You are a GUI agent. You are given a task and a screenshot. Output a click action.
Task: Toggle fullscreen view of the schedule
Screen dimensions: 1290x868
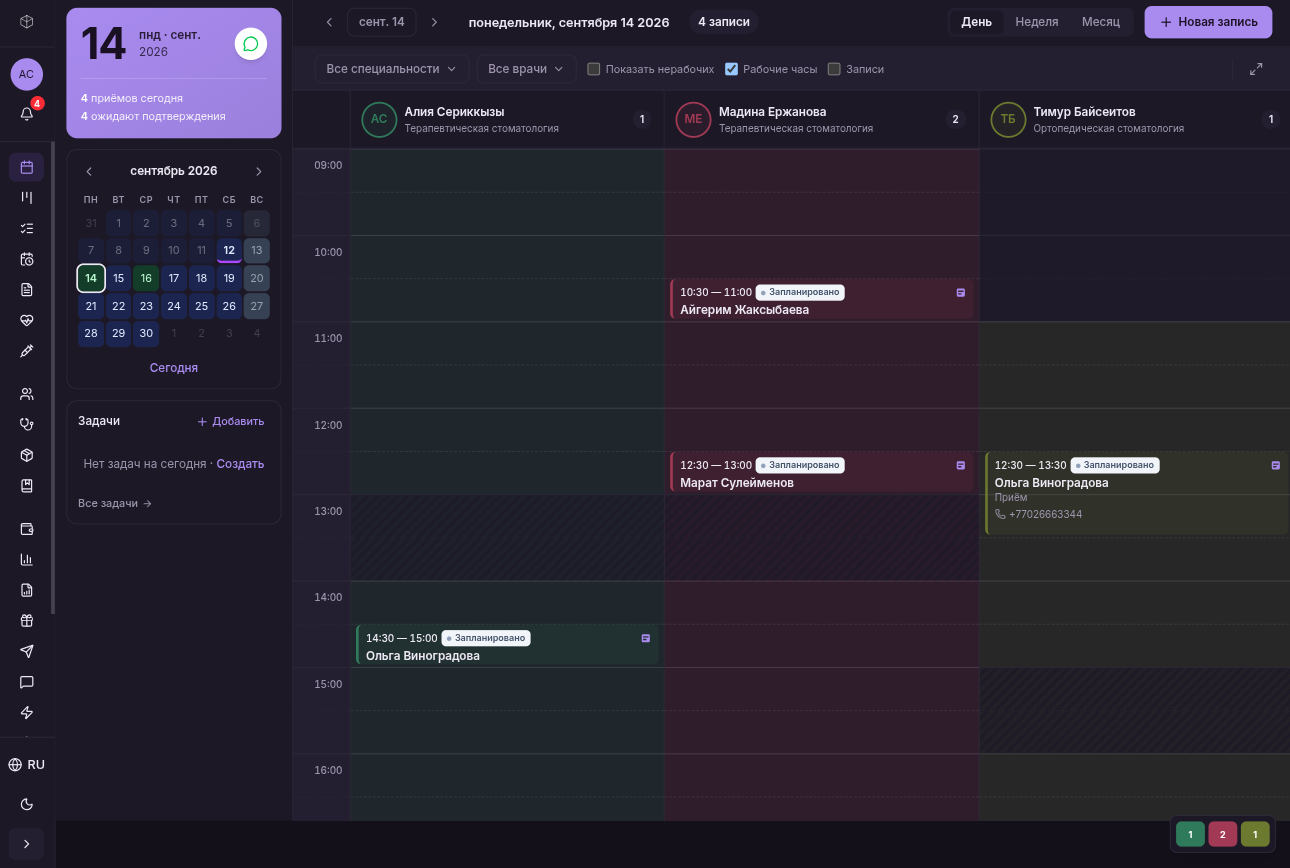click(1256, 69)
